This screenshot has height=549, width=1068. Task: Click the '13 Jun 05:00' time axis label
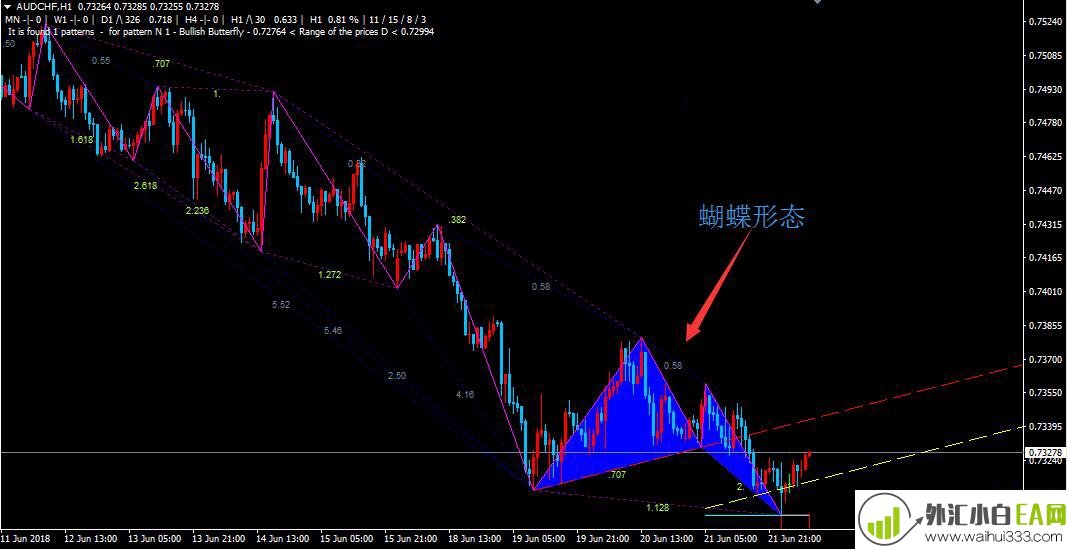(155, 539)
